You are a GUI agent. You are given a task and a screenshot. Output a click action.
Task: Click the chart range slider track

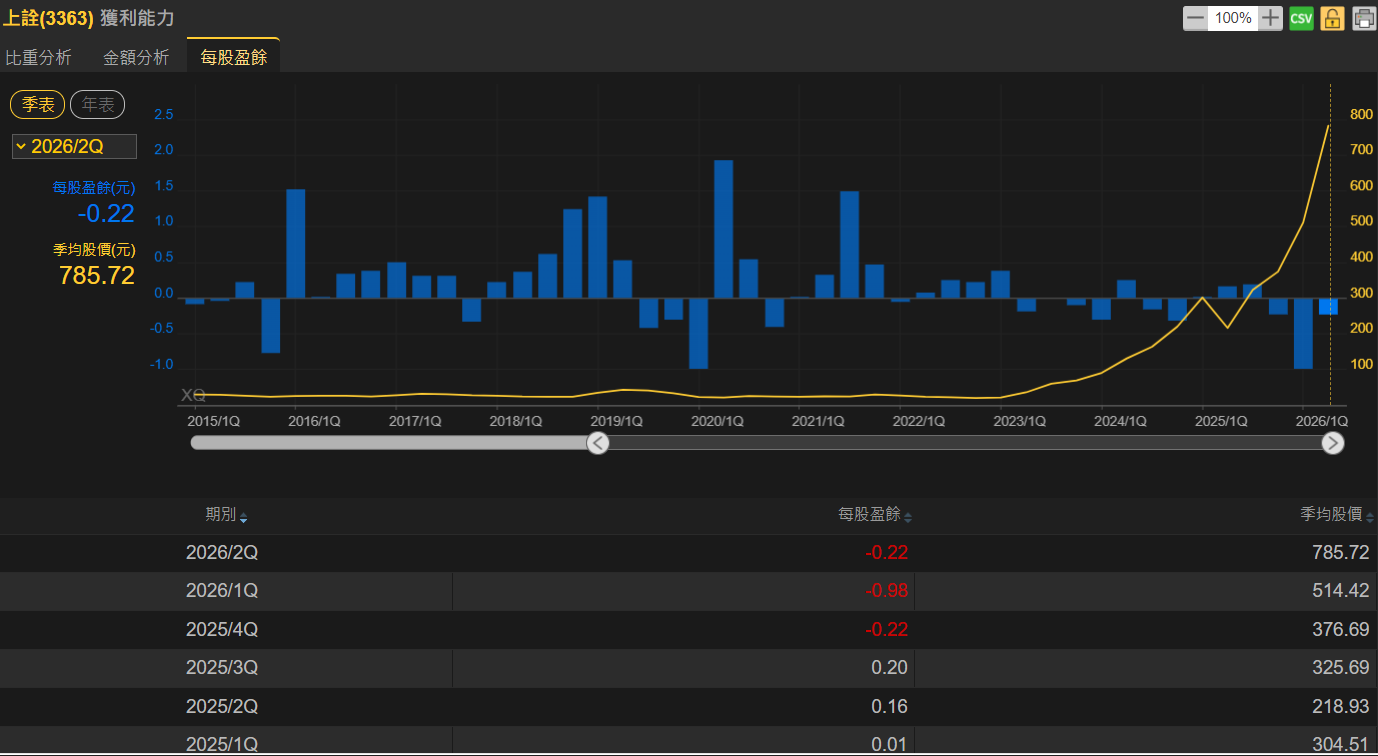[965, 442]
